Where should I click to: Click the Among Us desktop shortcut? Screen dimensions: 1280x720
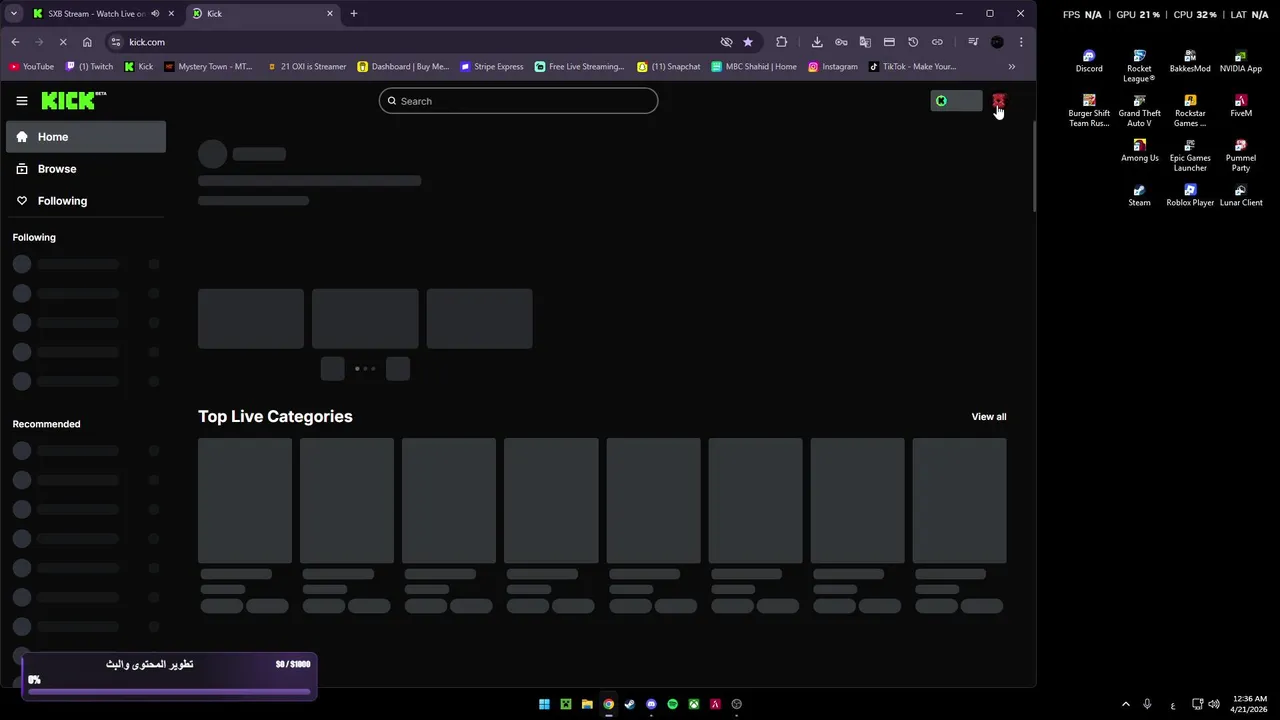[1139, 151]
